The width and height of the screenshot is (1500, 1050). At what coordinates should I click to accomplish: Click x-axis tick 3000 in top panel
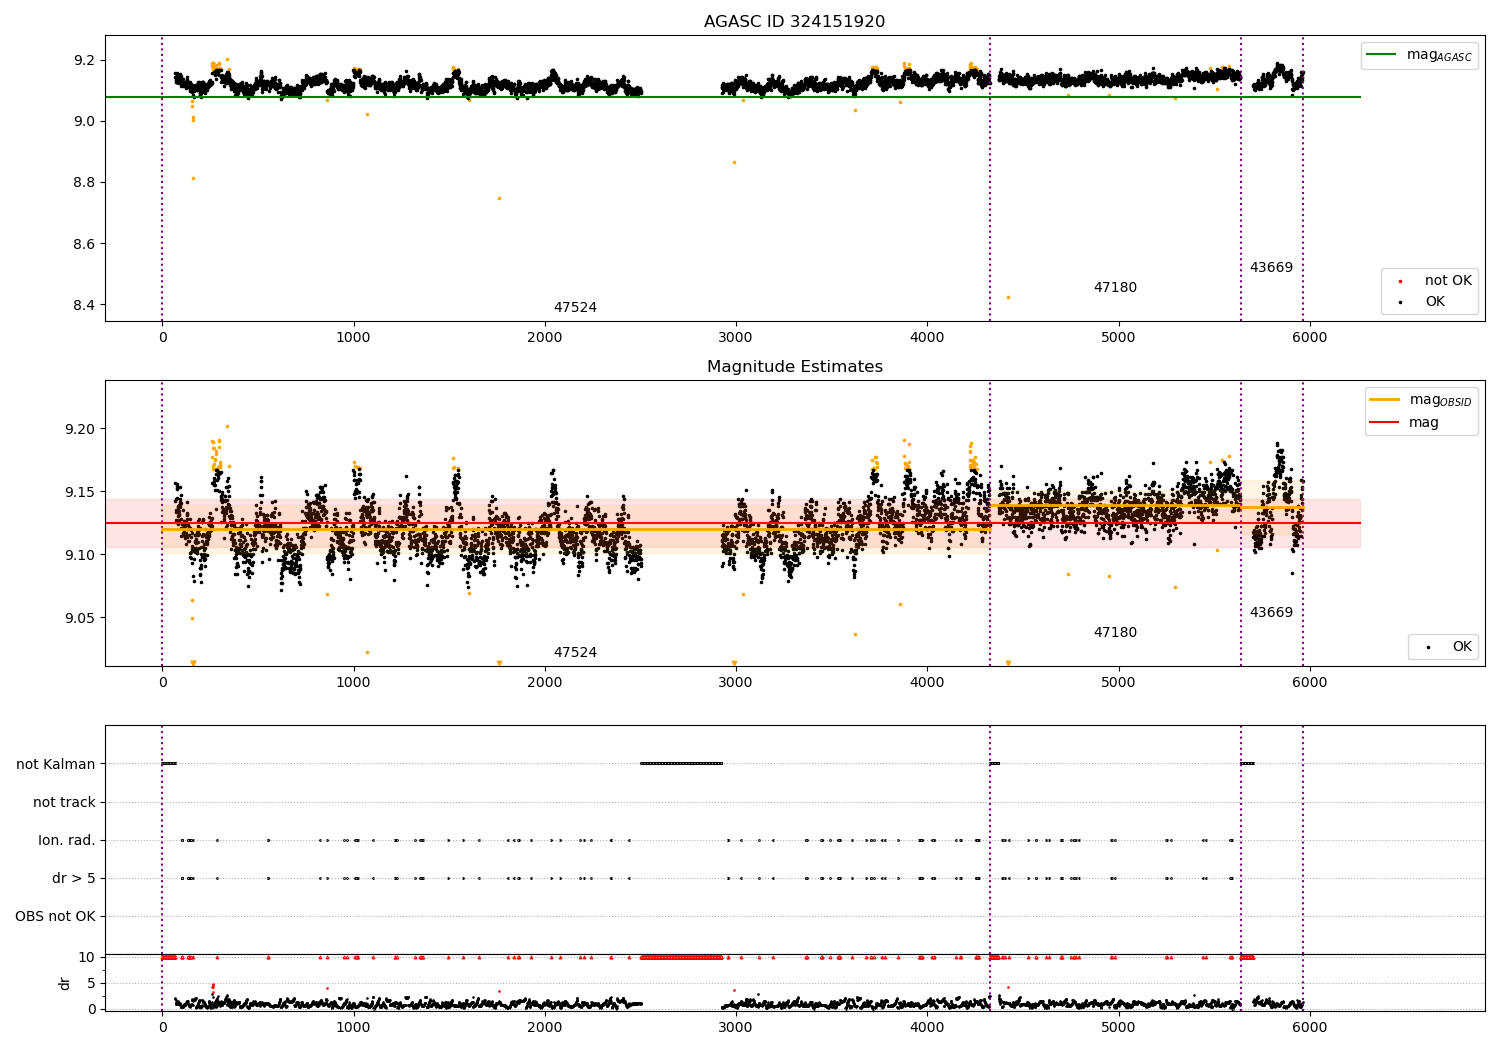click(736, 338)
